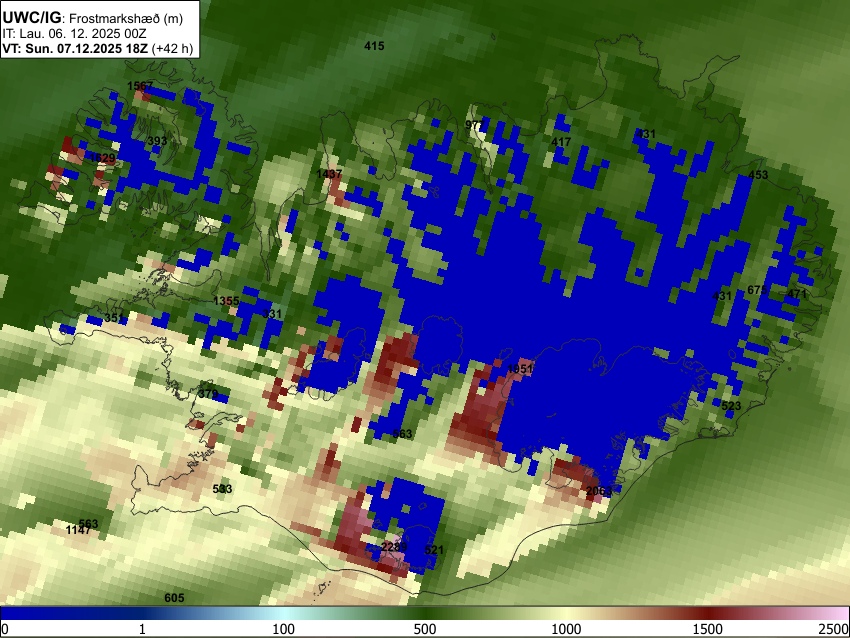This screenshot has width=850, height=638.
Task: Click the 'VT: Sun. 07.12.2025 18Z' valid time
Action: (x=75, y=48)
